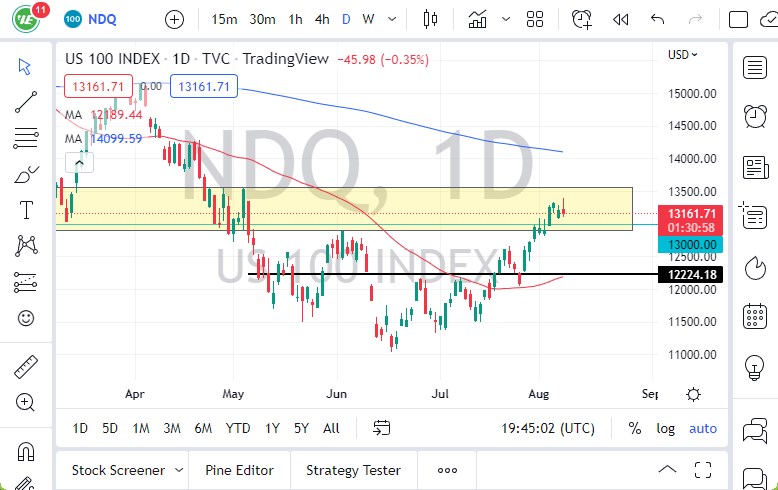Viewport: 778px width, 490px height.
Task: Open the USD currency dropdown
Action: (x=684, y=55)
